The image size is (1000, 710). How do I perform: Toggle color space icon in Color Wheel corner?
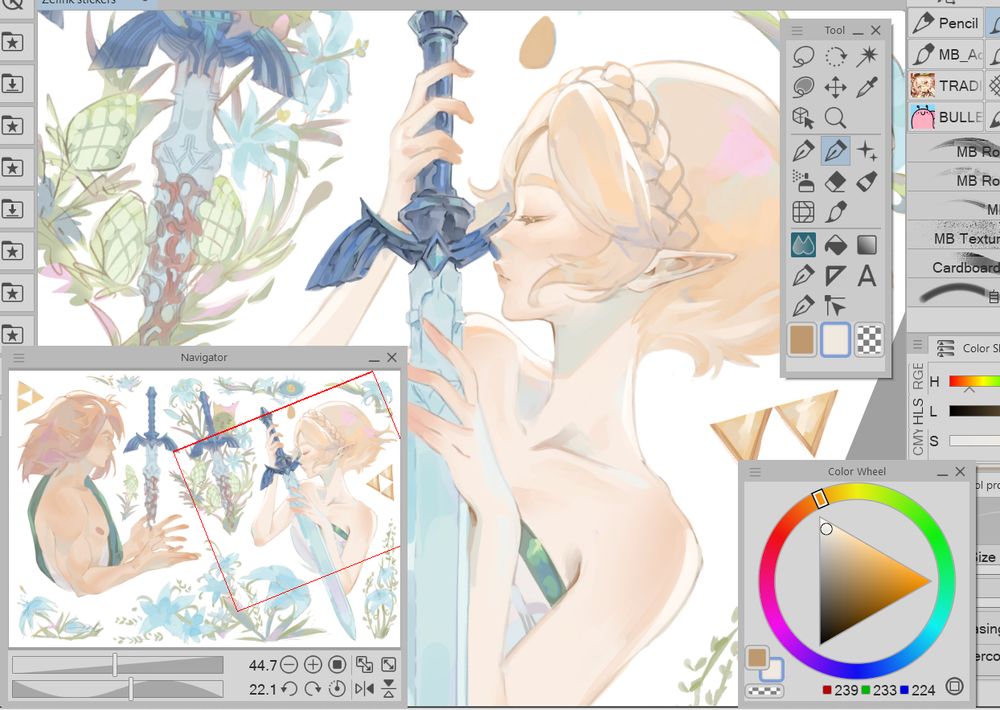(954, 686)
